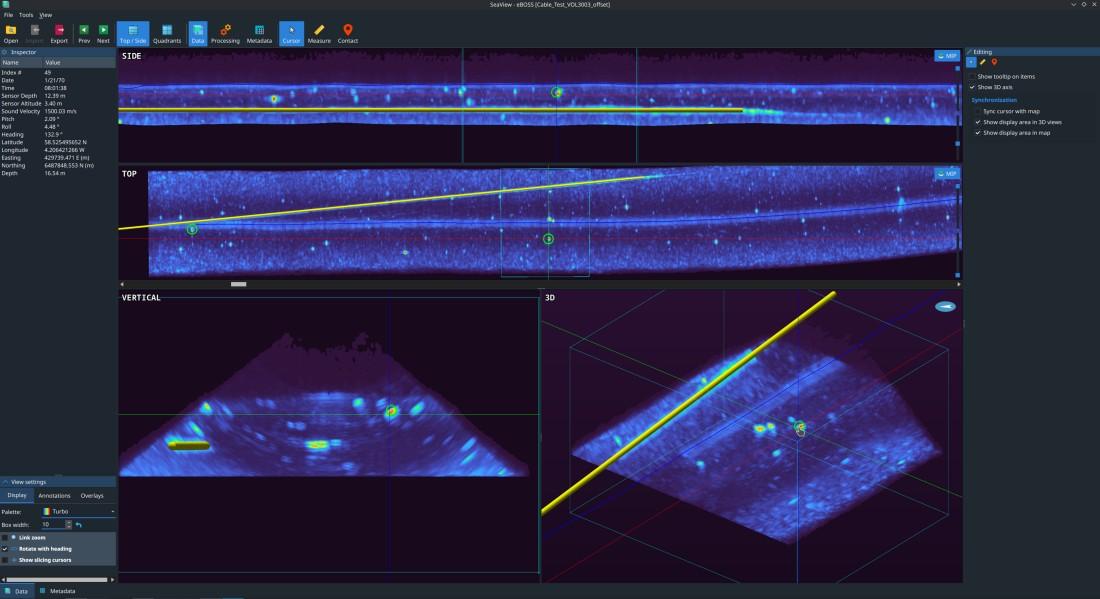Viewport: 1100px width, 599px height.
Task: Open the Palette dropdown showing Turbo
Action: tap(78, 511)
